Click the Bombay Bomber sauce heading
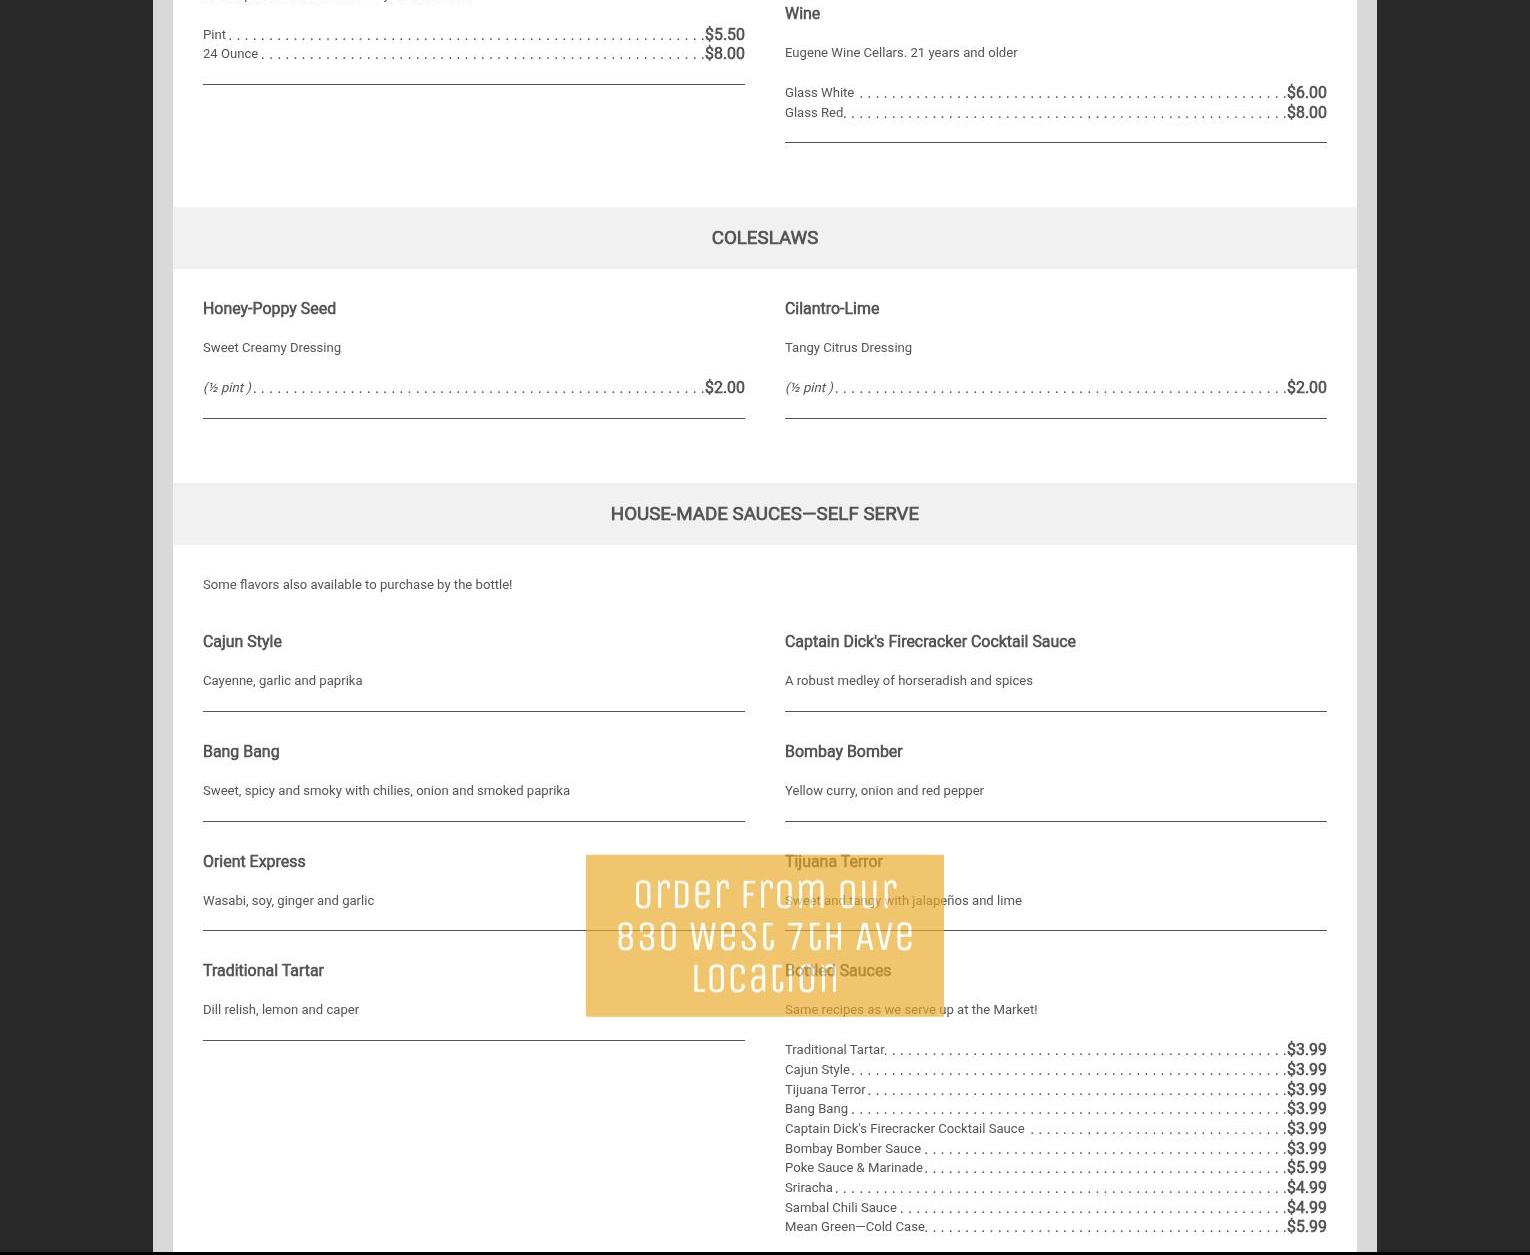The image size is (1530, 1255). pos(843,752)
